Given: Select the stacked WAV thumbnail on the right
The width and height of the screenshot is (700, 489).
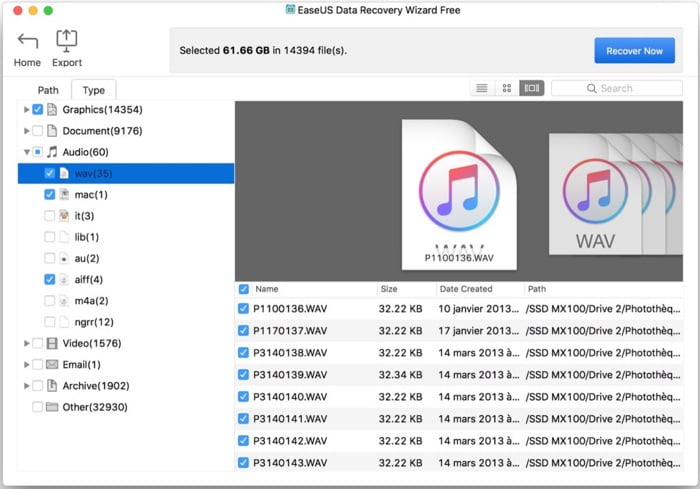Looking at the screenshot, I should [x=616, y=194].
